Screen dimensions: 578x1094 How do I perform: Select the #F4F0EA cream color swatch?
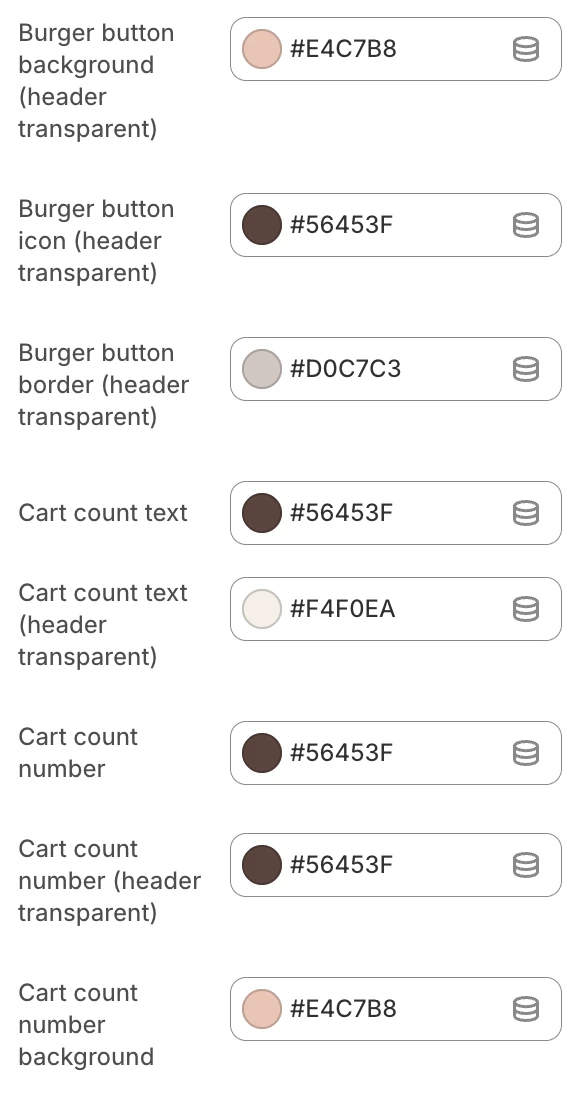click(262, 609)
